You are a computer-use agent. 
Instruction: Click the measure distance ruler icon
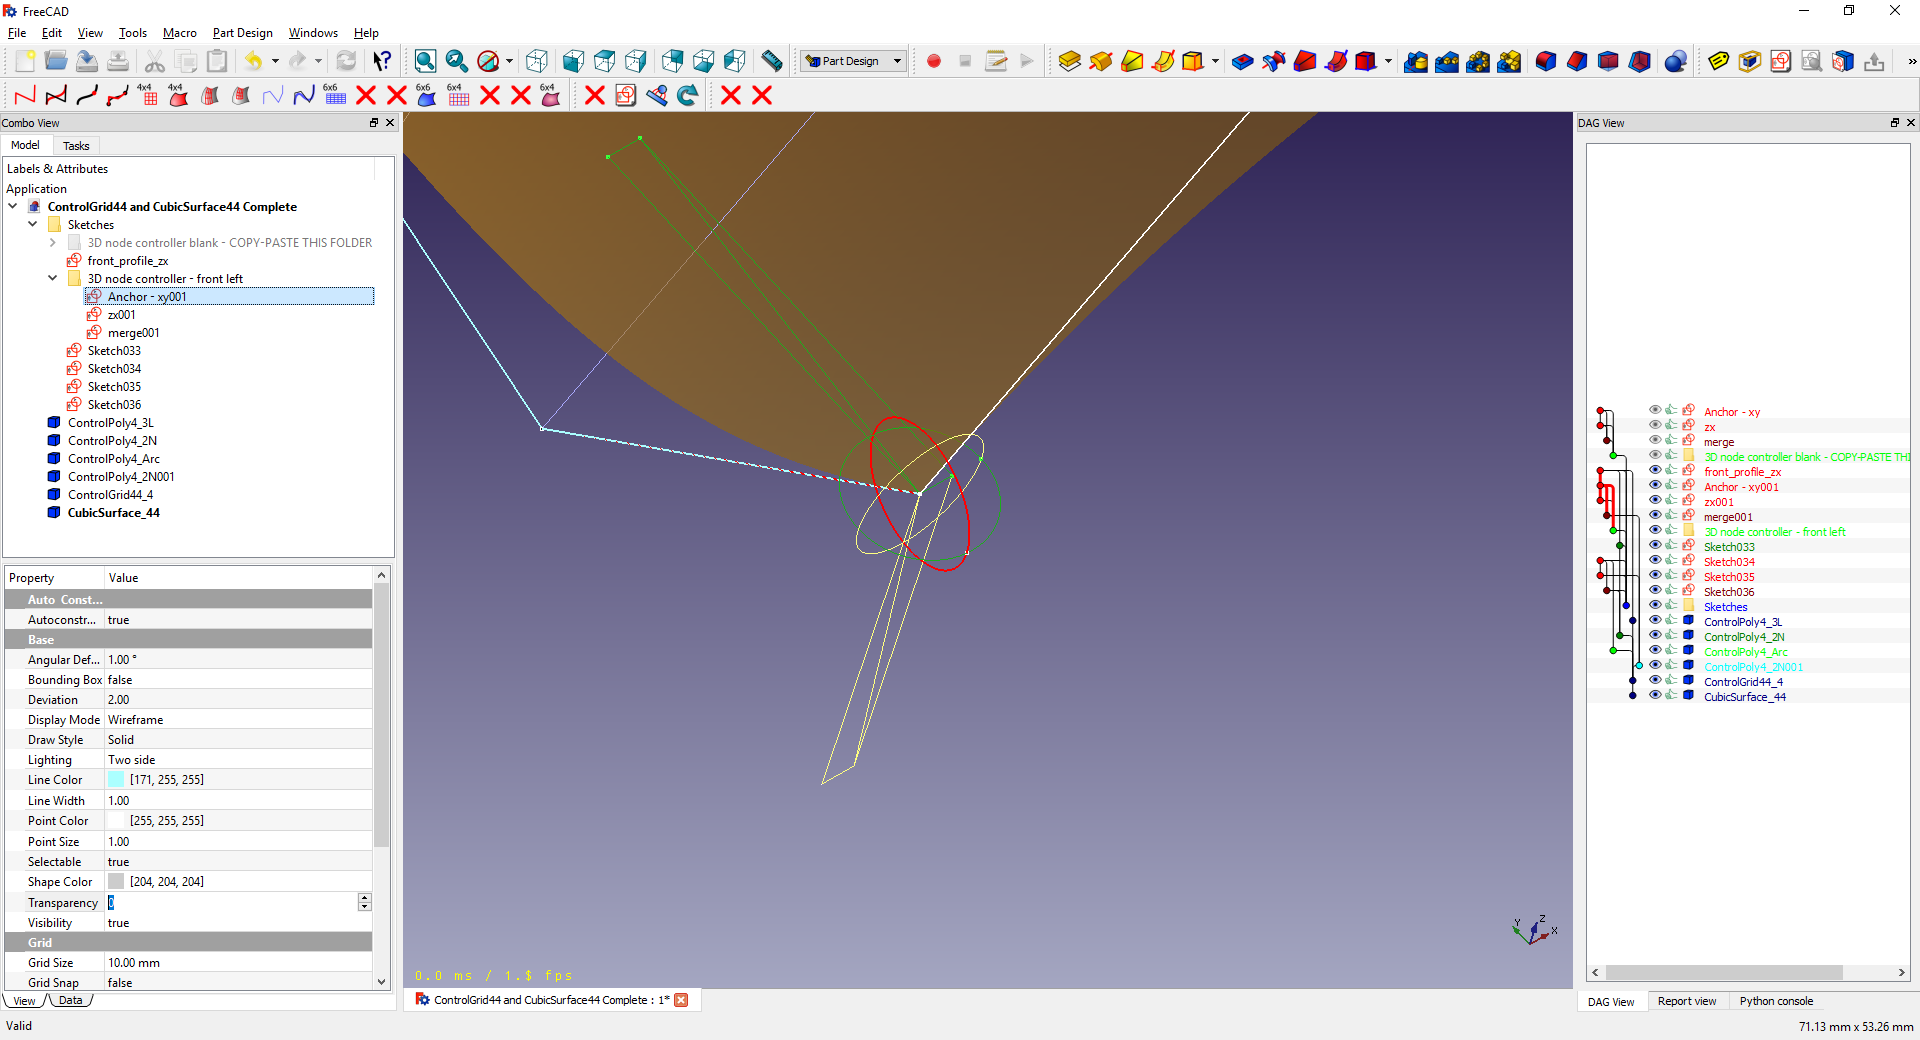[x=772, y=61]
